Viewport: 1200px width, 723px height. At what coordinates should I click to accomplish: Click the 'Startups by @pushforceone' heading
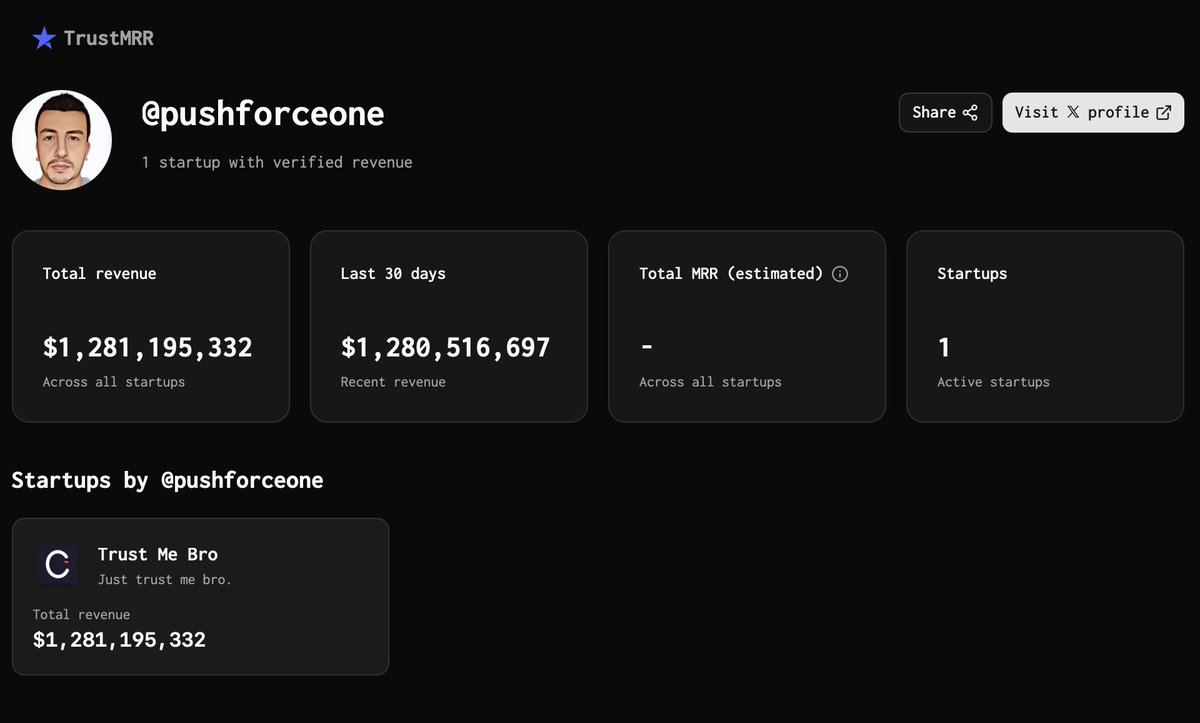168,480
